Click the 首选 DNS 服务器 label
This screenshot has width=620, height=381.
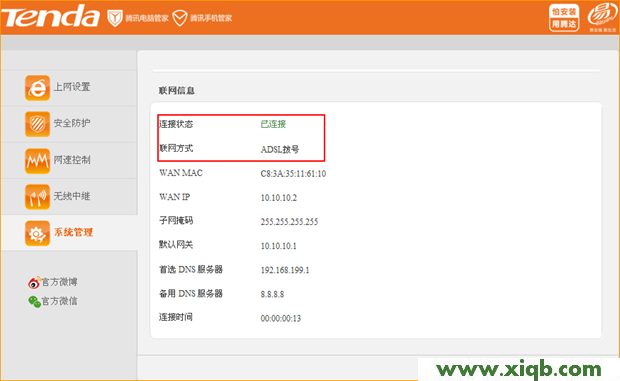pyautogui.click(x=191, y=269)
